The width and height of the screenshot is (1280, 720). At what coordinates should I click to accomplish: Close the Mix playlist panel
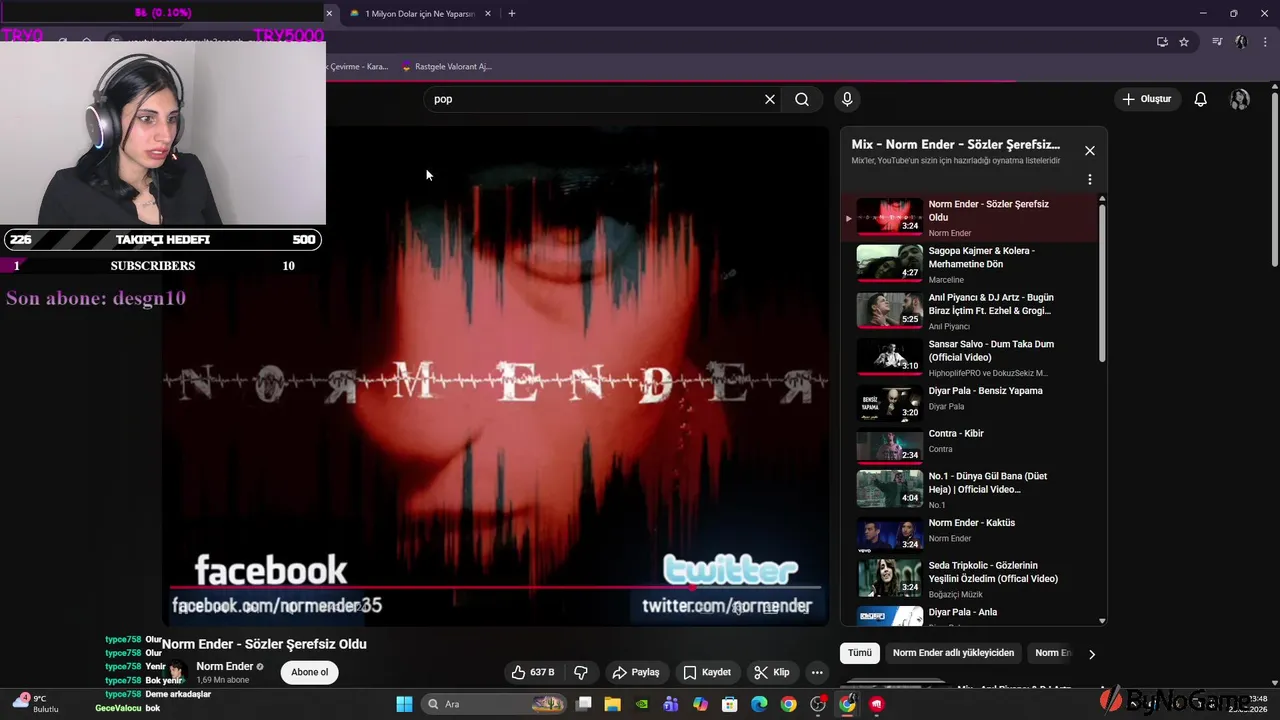(1090, 151)
